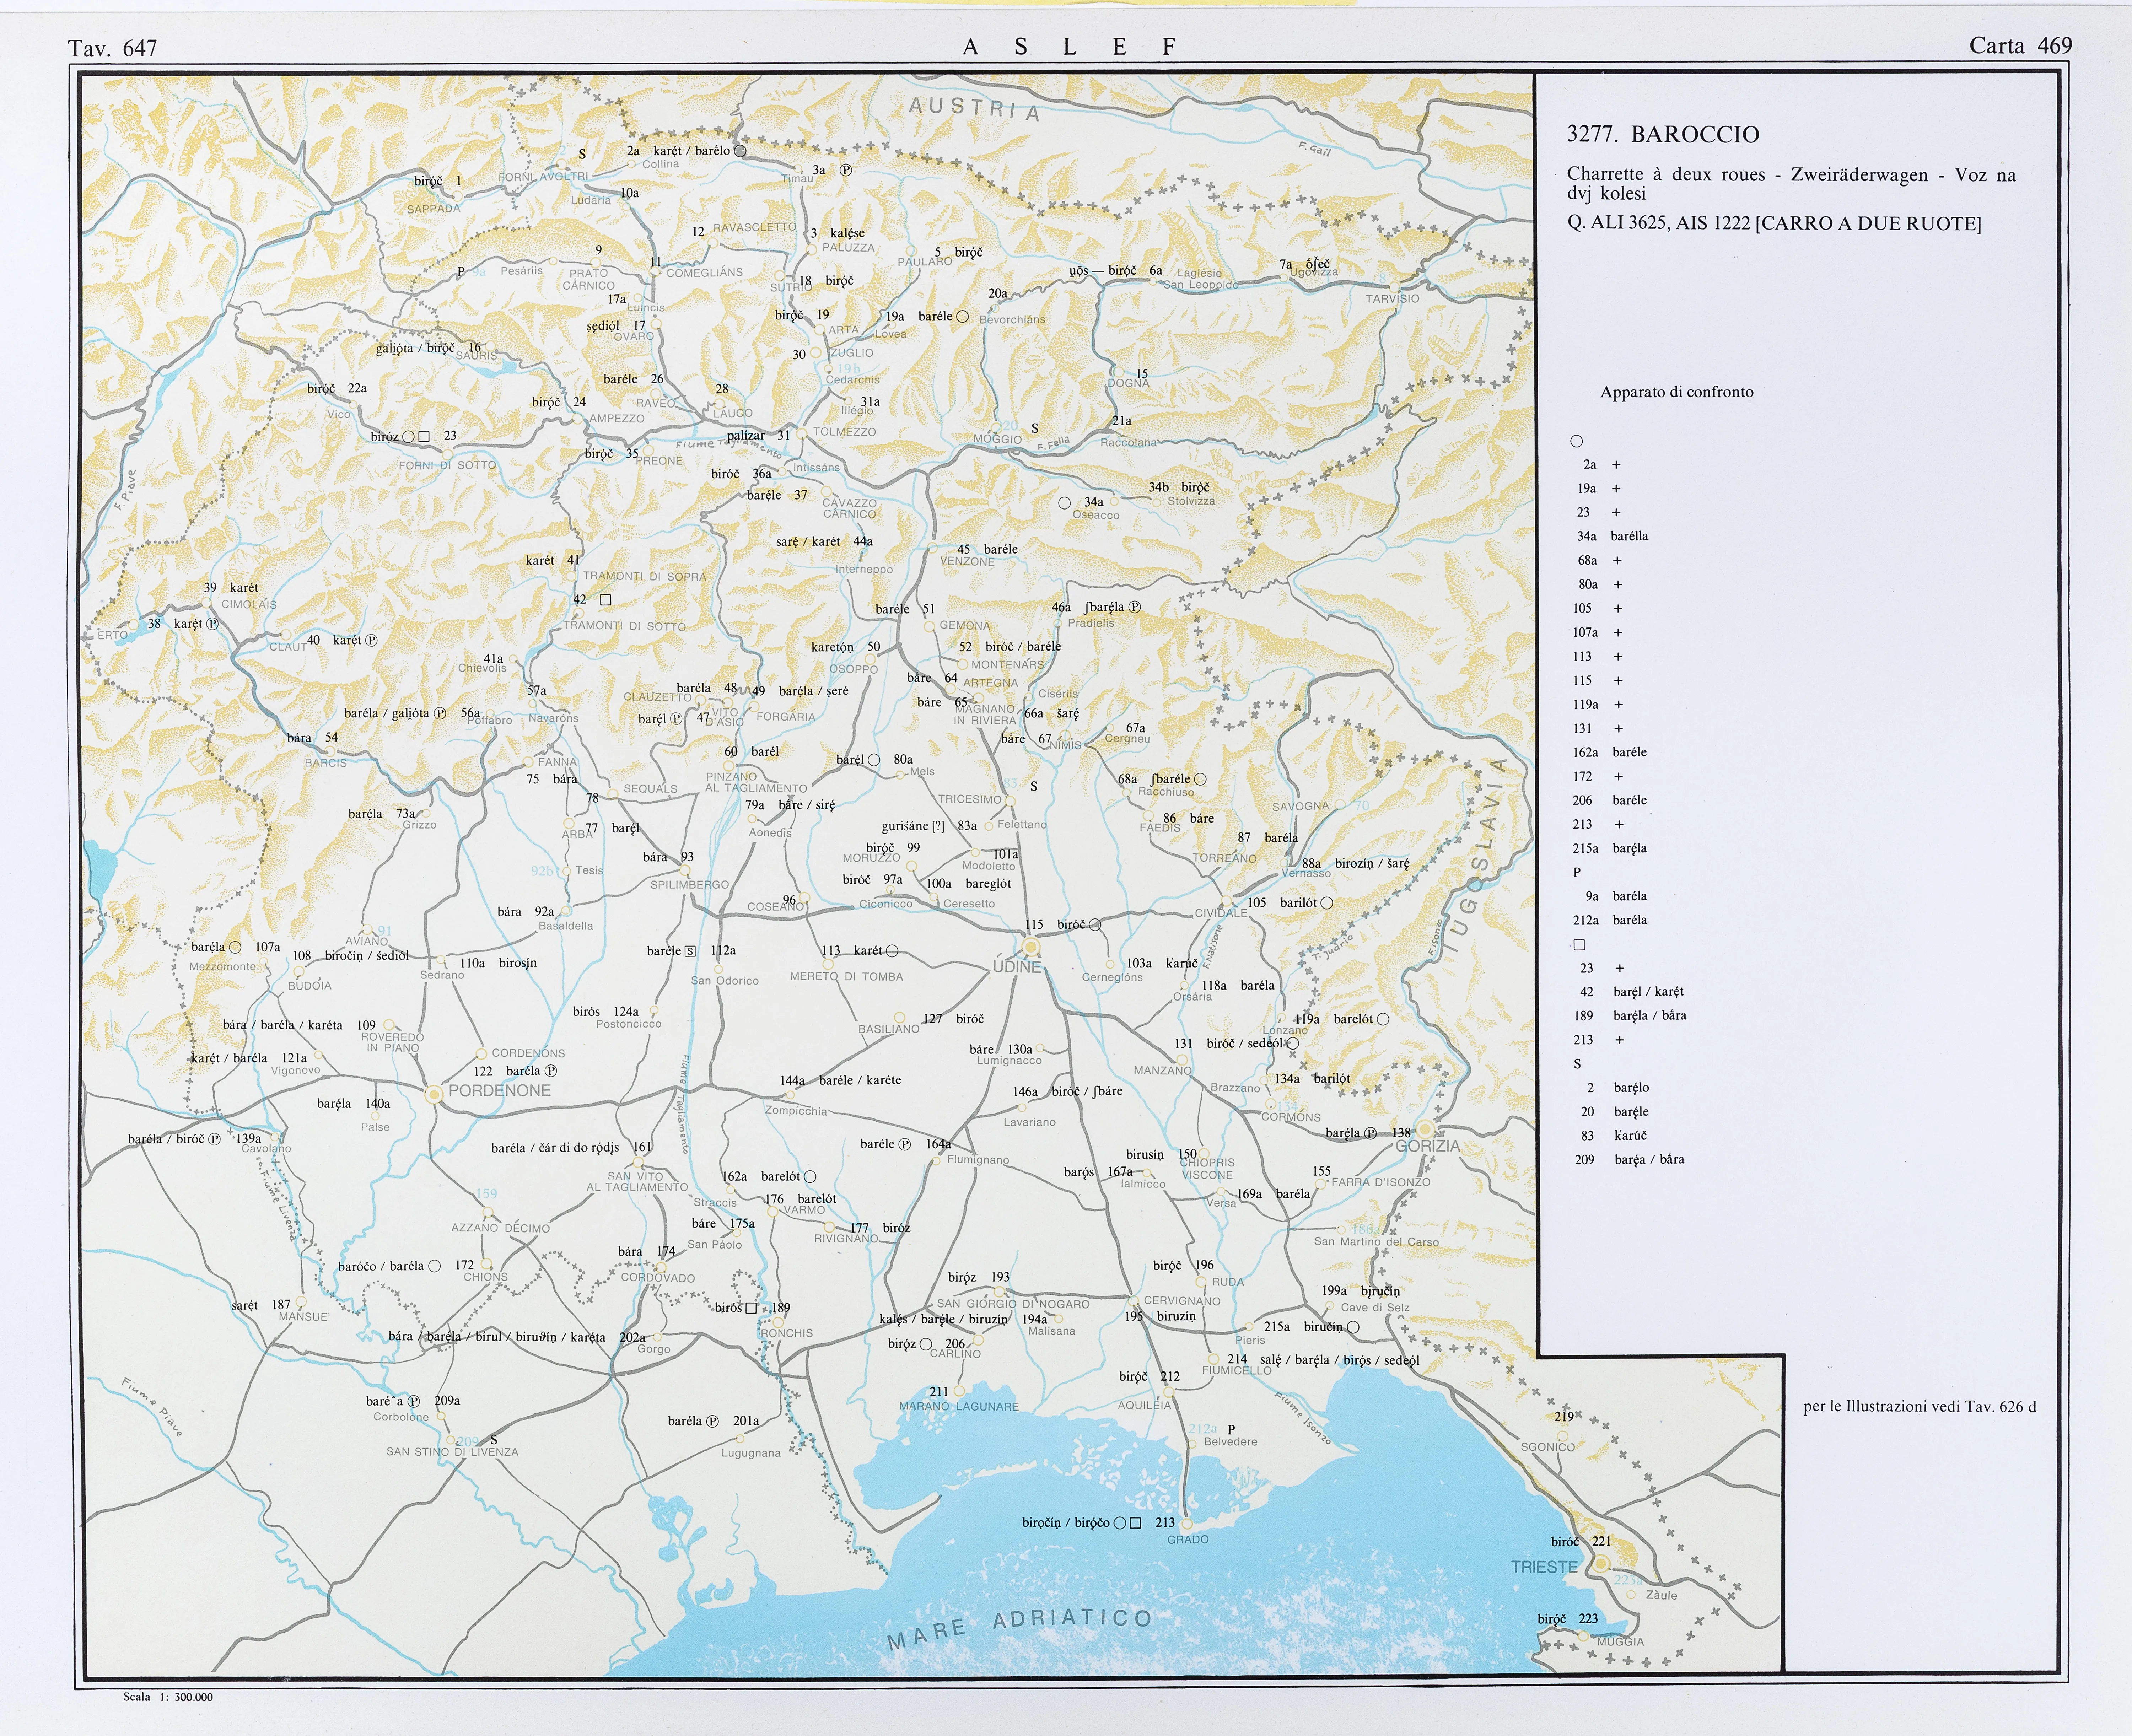Image resolution: width=2132 pixels, height=1736 pixels.
Task: Click the 'Q. ALI 3625, AIS 1222' reference line
Action: point(1773,223)
